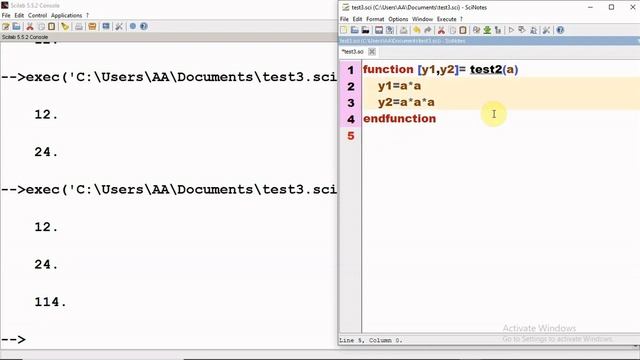Open Execute menu in SciNotes
Viewport: 640px width, 360px height.
pos(447,19)
